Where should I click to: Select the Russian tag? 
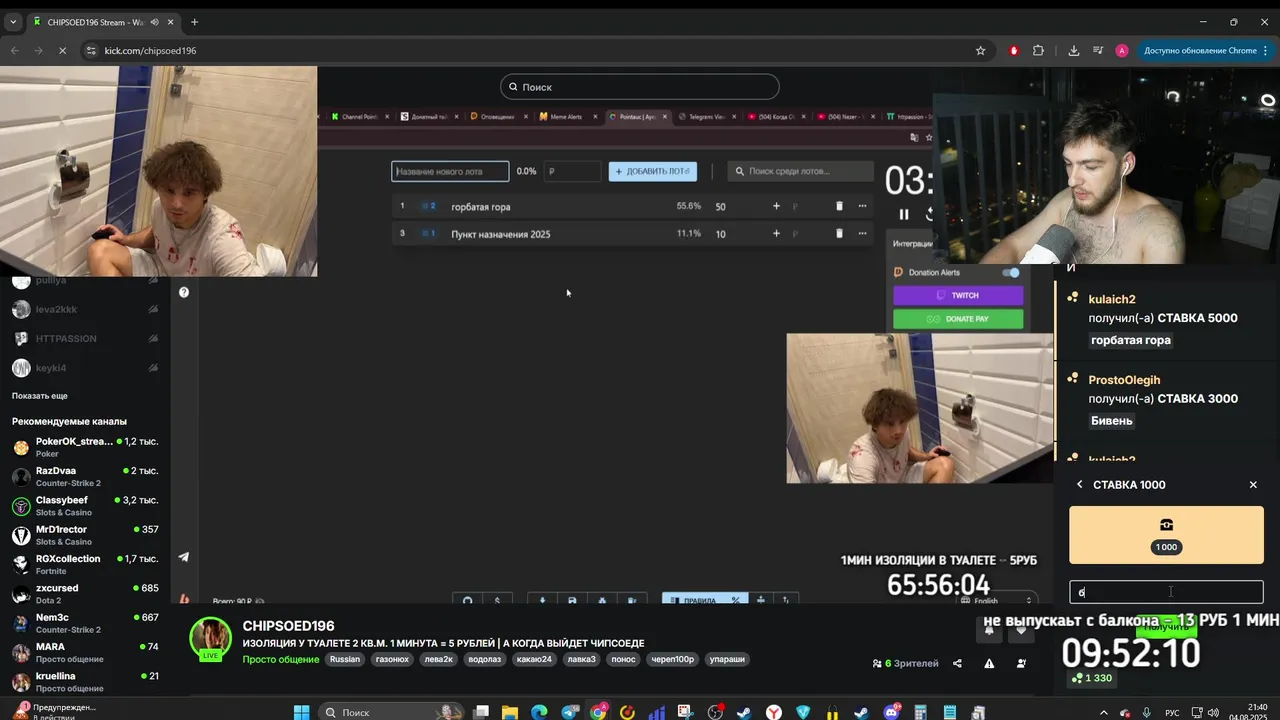345,659
